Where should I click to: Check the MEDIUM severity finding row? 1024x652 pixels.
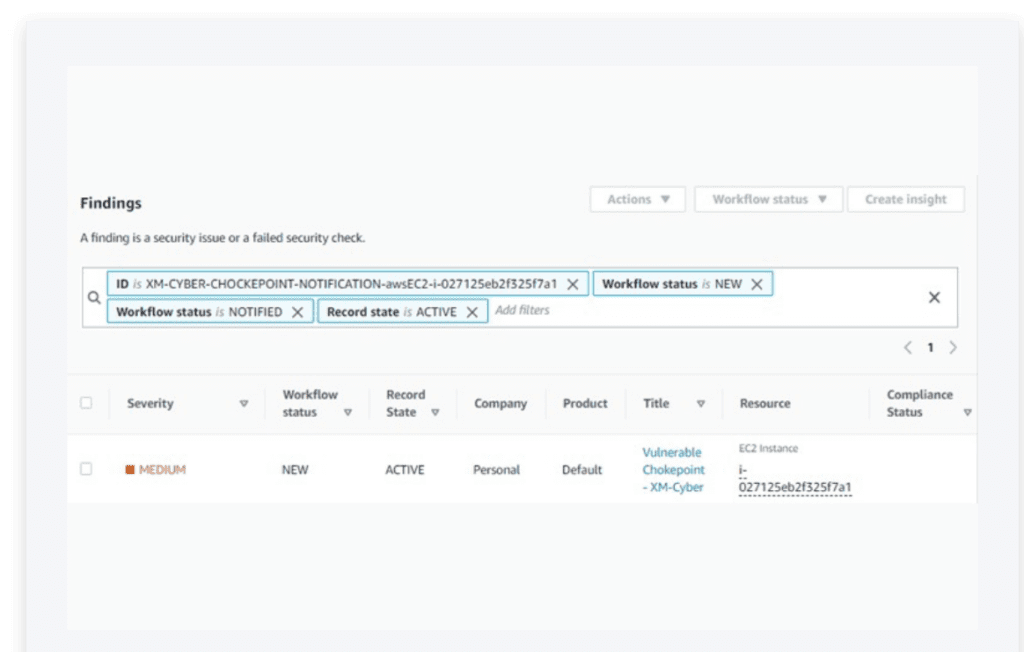[86, 469]
